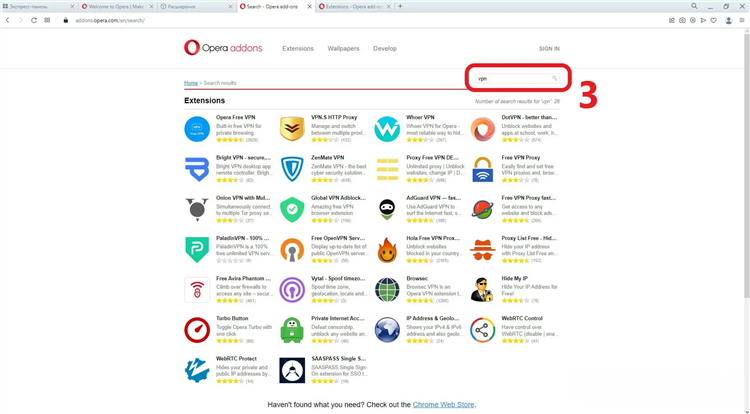
Task: Open the Hola Free VPN flame icon
Action: pyautogui.click(x=387, y=250)
